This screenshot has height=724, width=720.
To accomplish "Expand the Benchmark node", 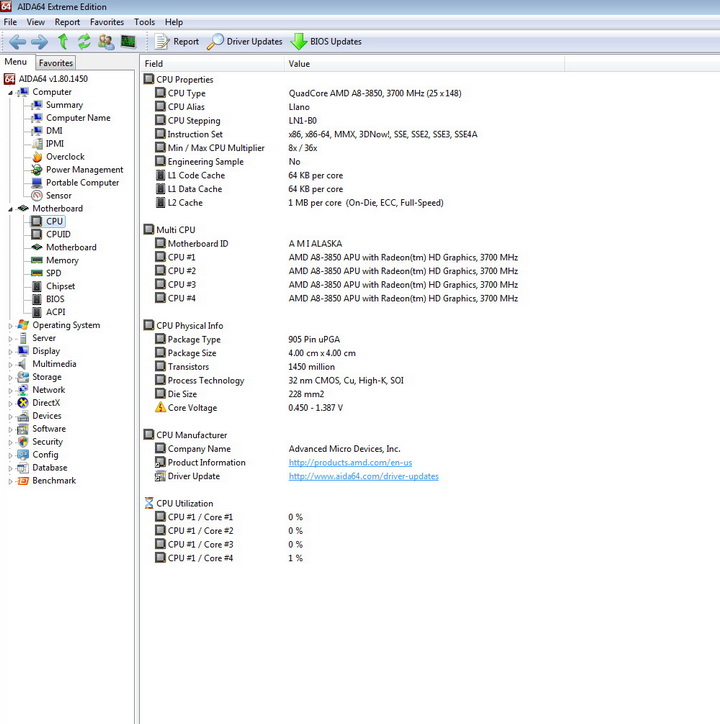I will coord(10,481).
